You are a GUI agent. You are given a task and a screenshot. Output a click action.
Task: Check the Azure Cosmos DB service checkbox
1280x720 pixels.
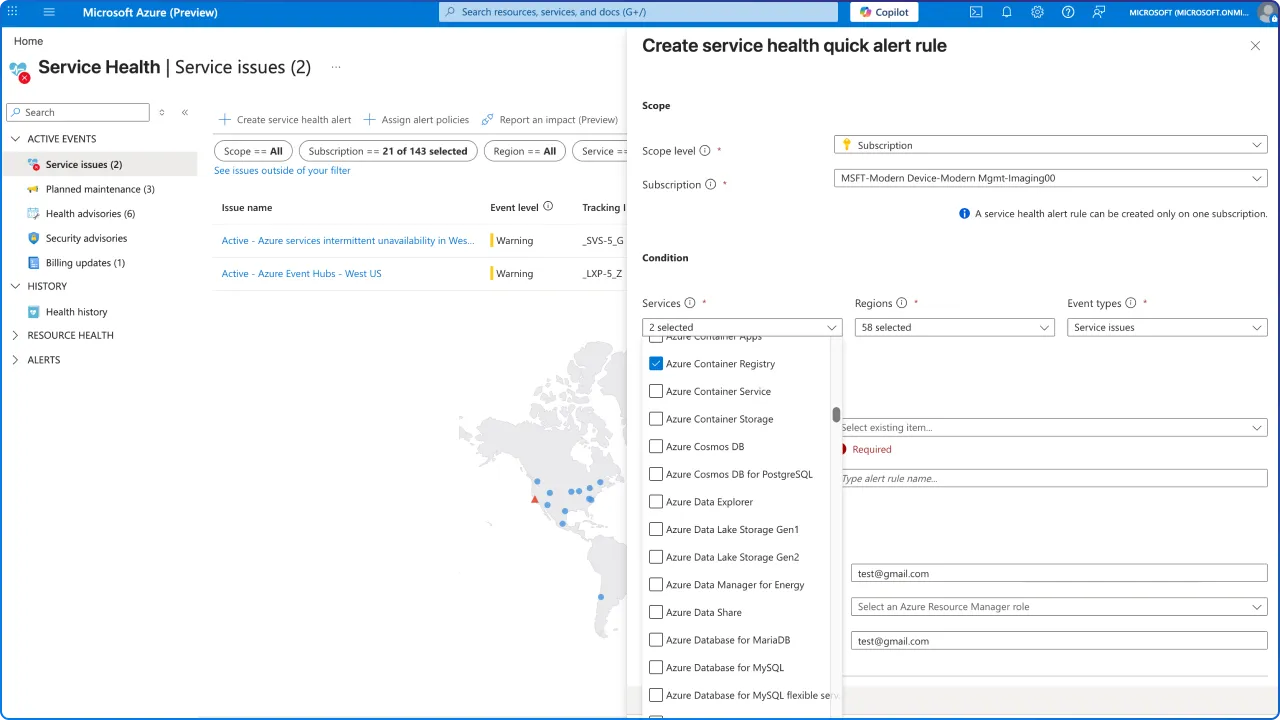tap(655, 446)
